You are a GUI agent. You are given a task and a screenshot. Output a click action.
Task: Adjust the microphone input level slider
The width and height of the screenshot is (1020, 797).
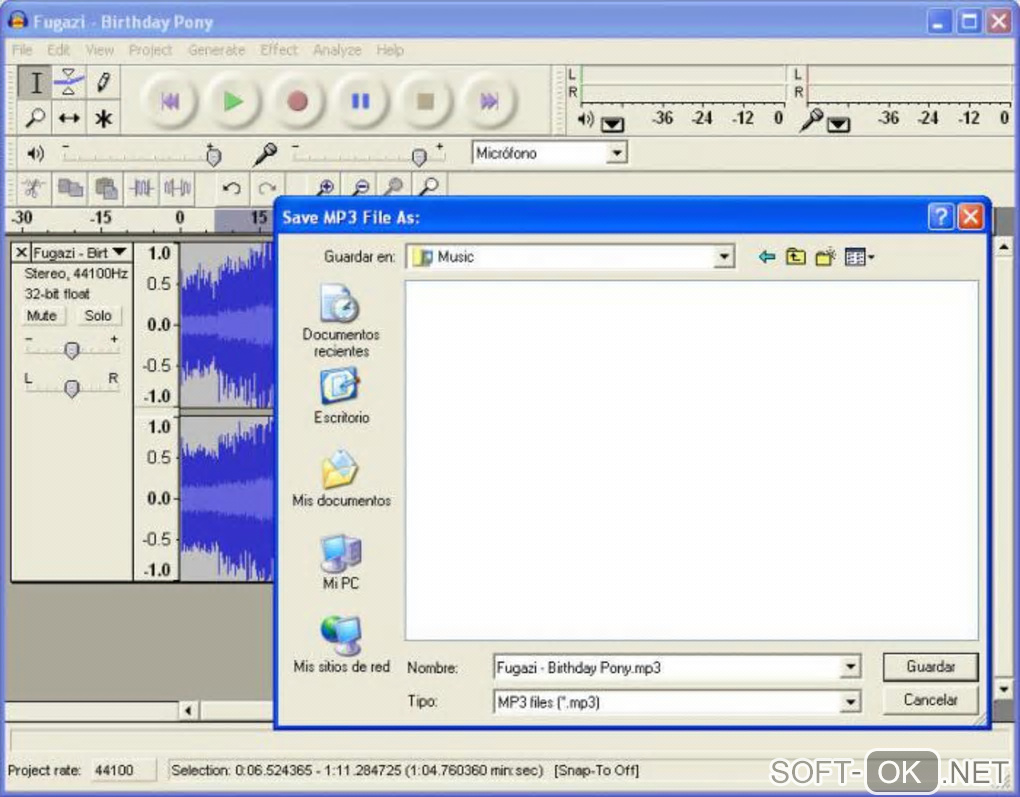coord(419,156)
